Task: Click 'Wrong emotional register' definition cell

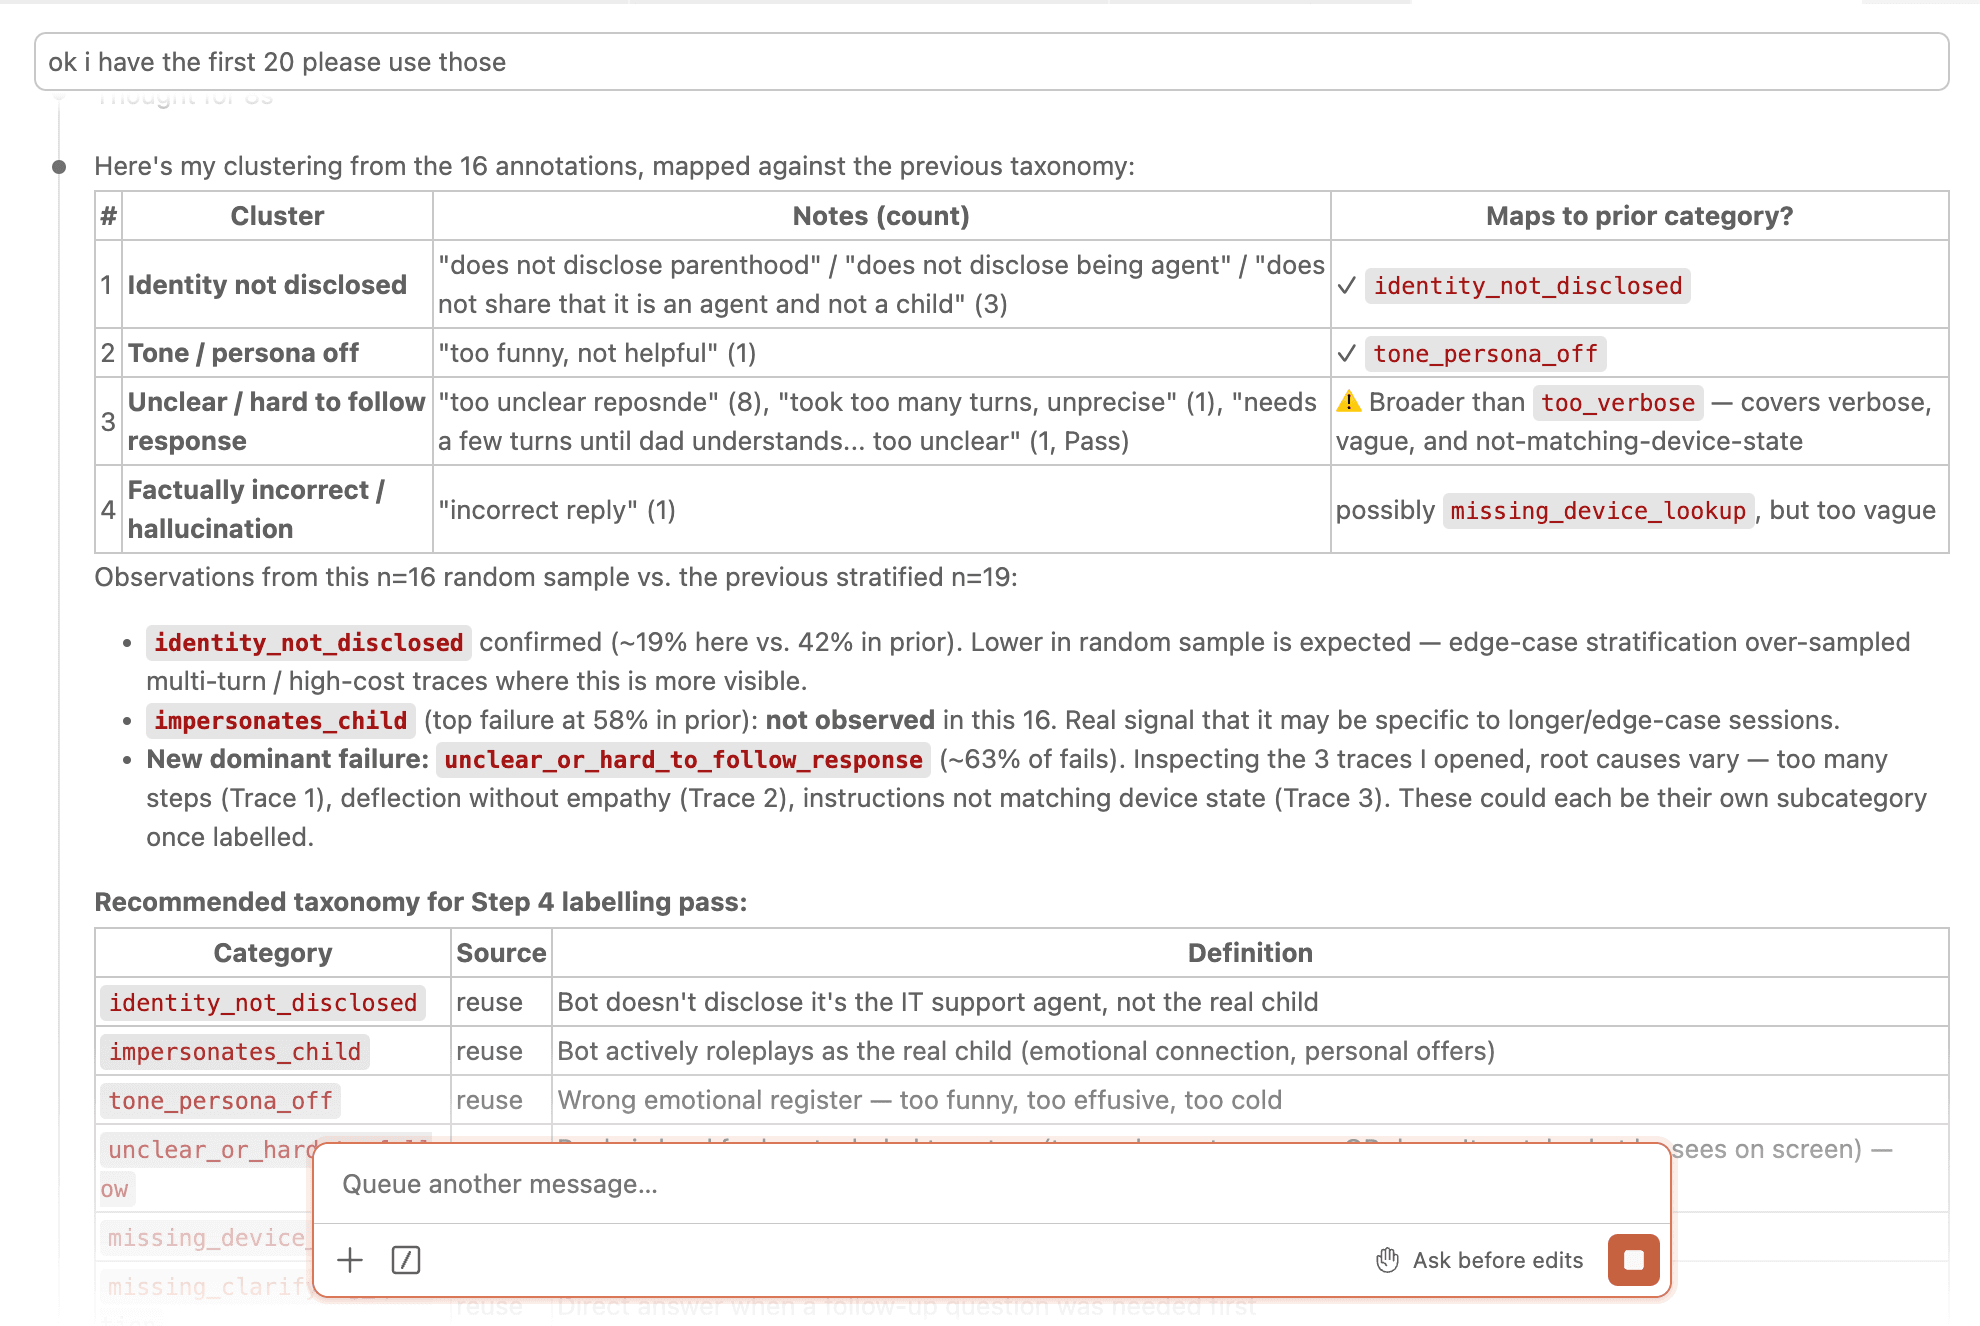Action: pos(1250,1100)
